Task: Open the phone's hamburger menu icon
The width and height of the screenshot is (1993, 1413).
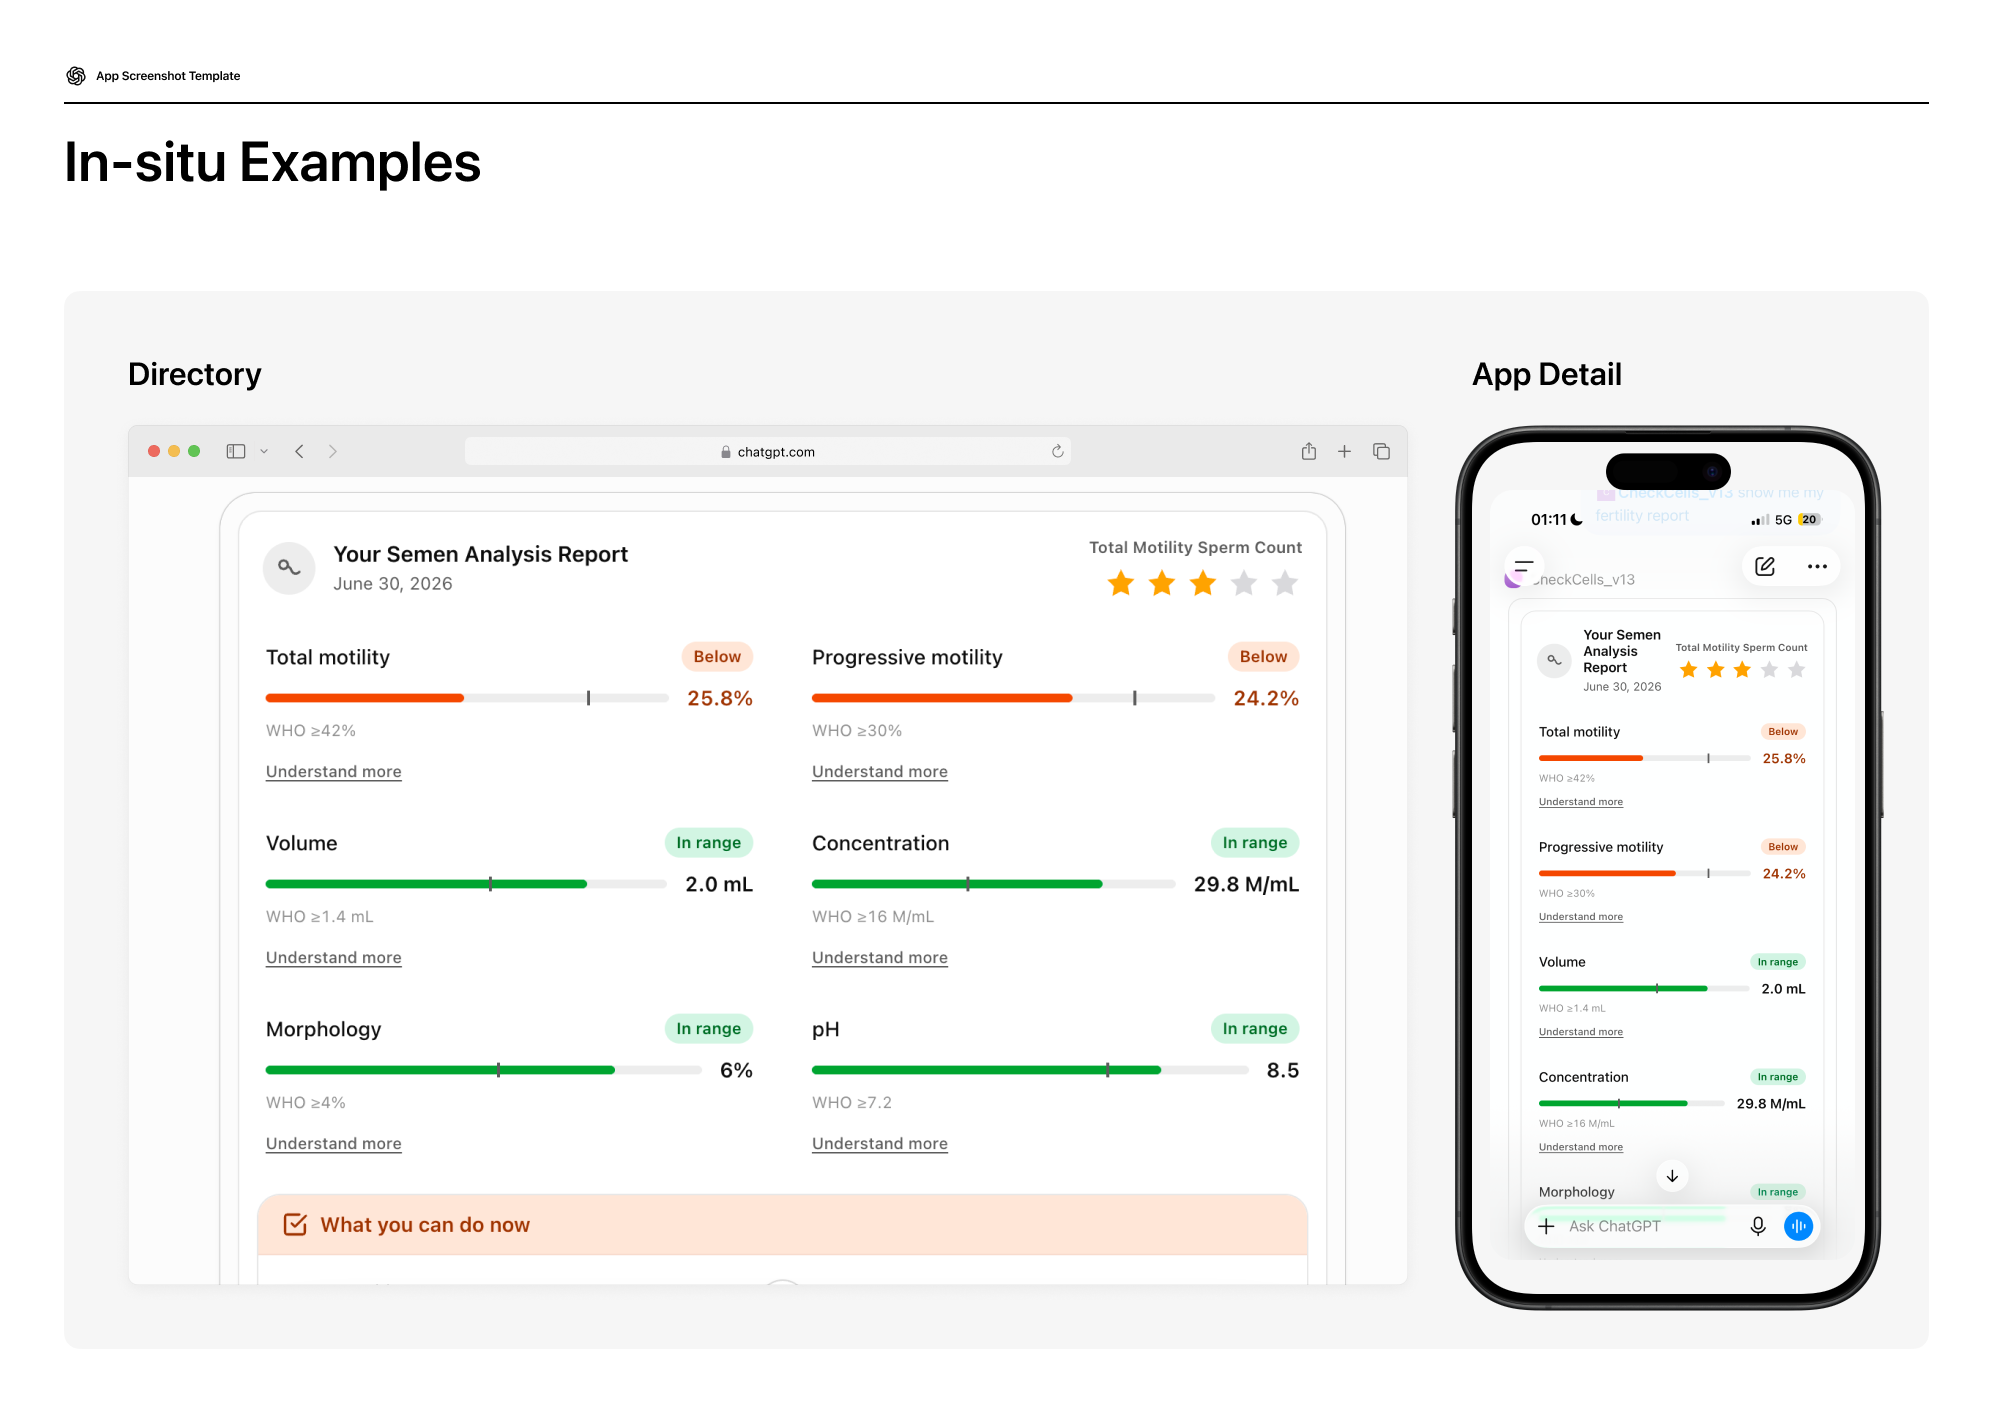Action: click(x=1523, y=566)
